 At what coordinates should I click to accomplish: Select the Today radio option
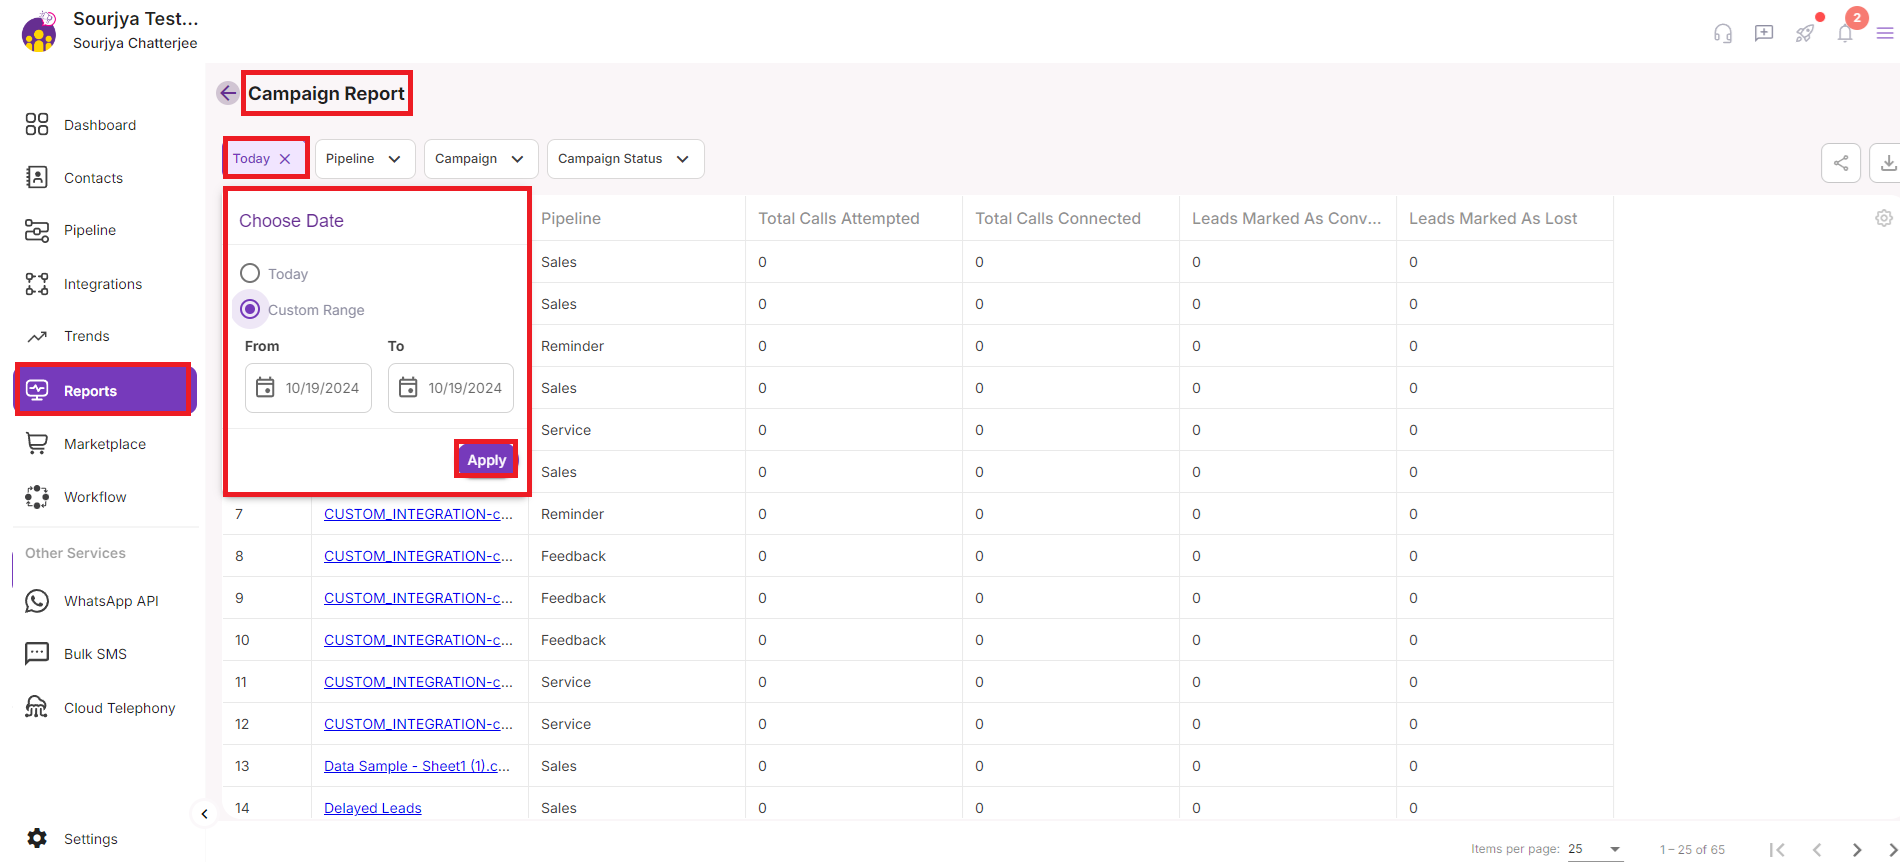tap(250, 273)
